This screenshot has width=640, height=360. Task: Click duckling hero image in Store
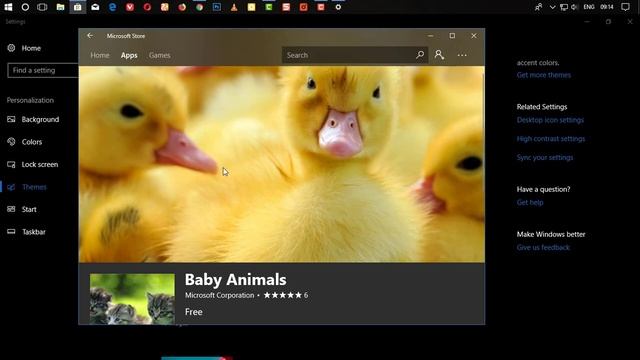282,164
